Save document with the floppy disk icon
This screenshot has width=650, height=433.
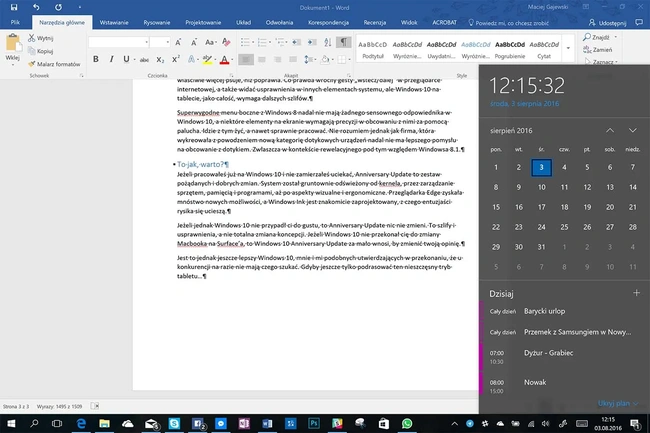tap(14, 7)
